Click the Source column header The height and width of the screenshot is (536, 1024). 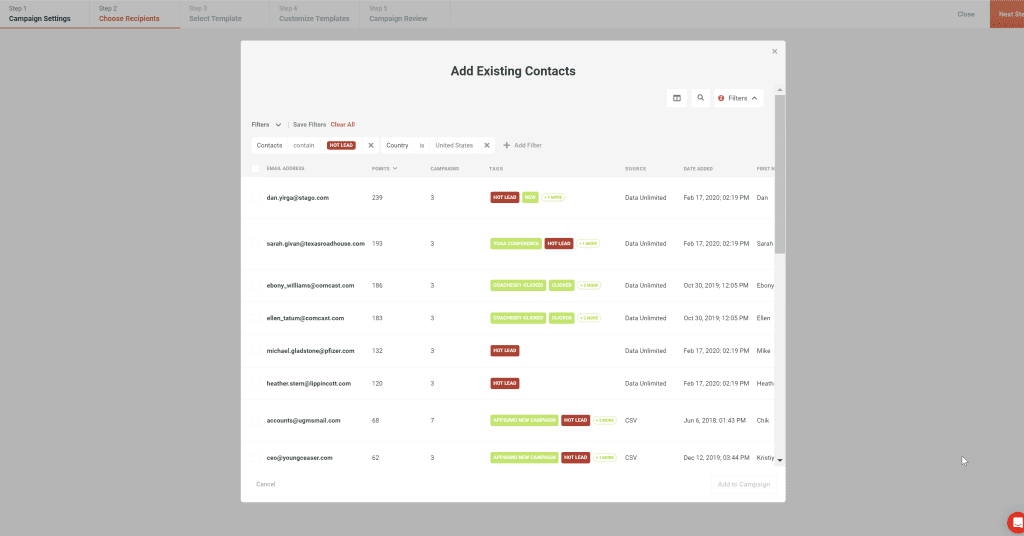(635, 168)
